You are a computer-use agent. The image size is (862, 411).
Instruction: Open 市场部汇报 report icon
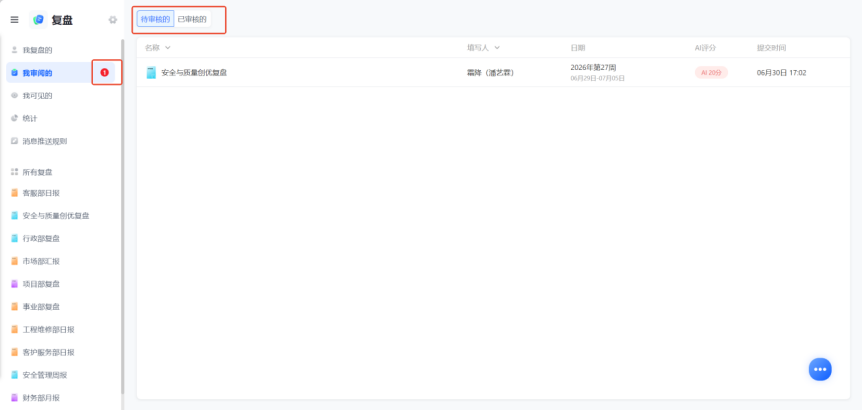click(x=14, y=261)
